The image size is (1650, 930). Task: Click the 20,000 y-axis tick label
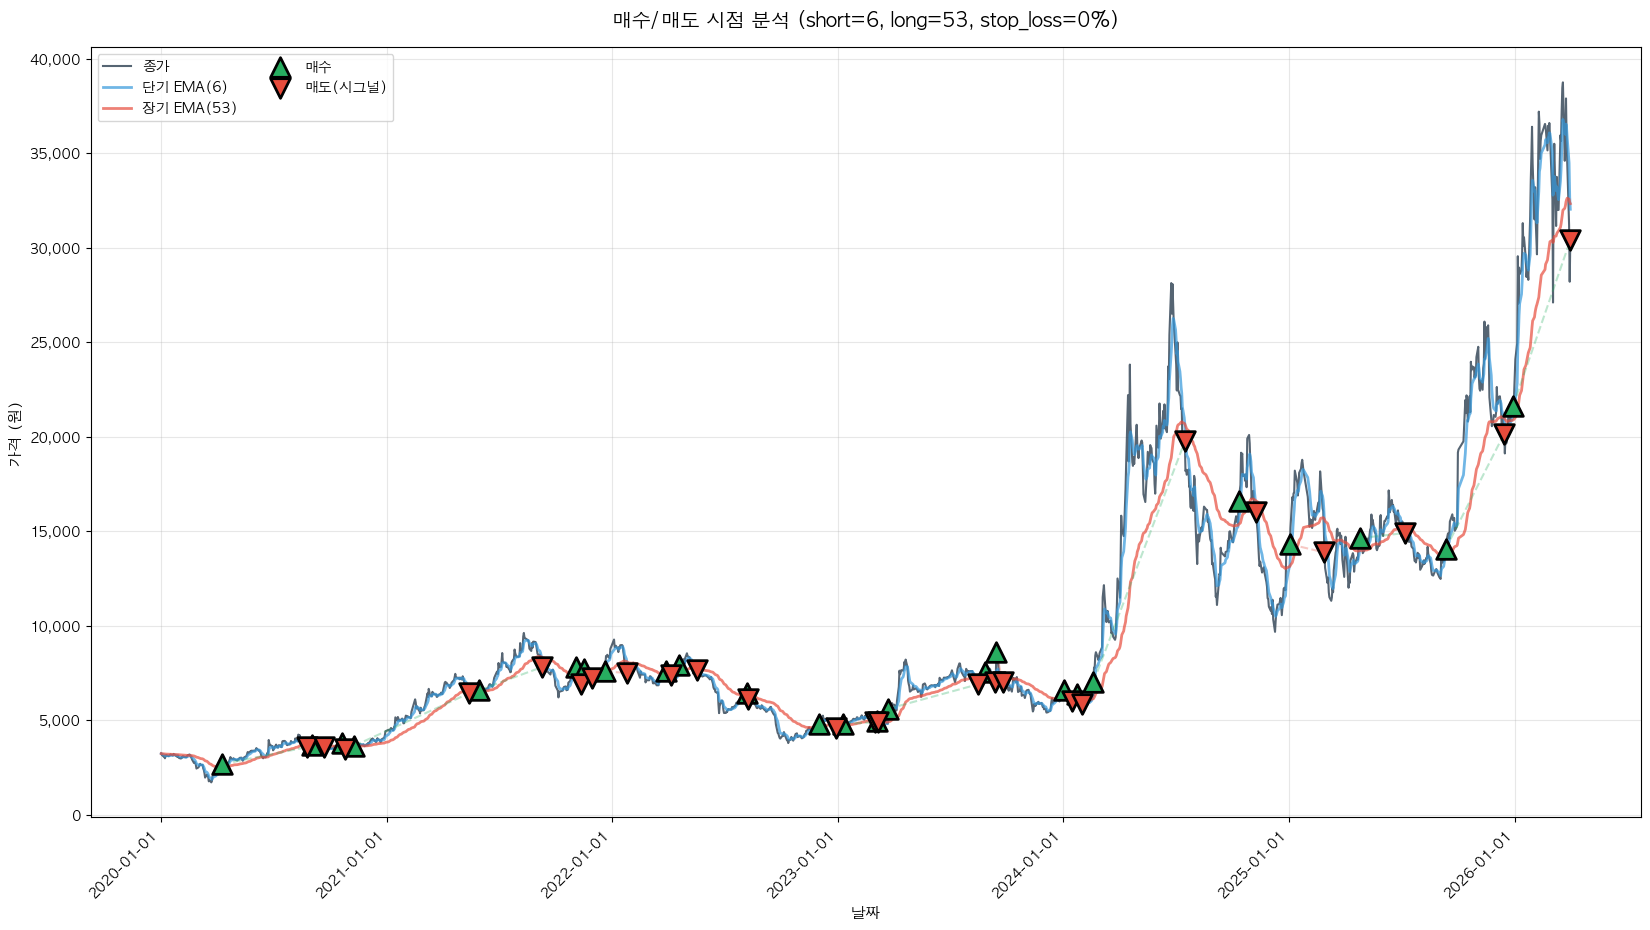click(x=55, y=438)
